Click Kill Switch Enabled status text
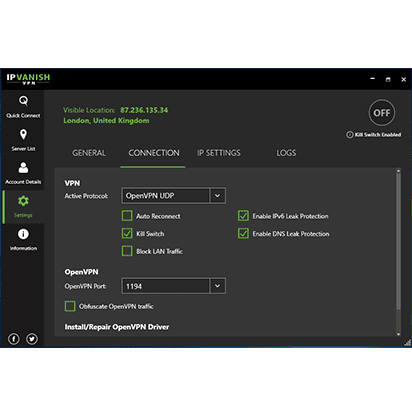The width and height of the screenshot is (412, 416). pyautogui.click(x=378, y=135)
